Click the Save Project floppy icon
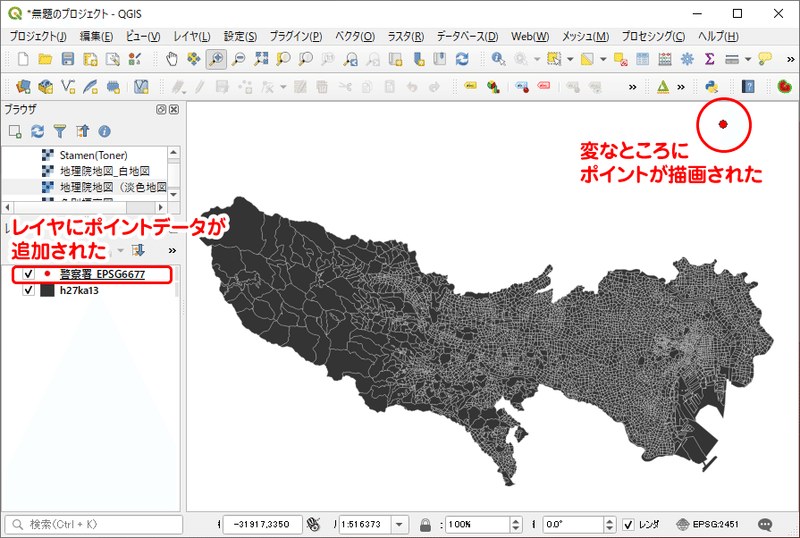This screenshot has width=800, height=538. pos(68,59)
